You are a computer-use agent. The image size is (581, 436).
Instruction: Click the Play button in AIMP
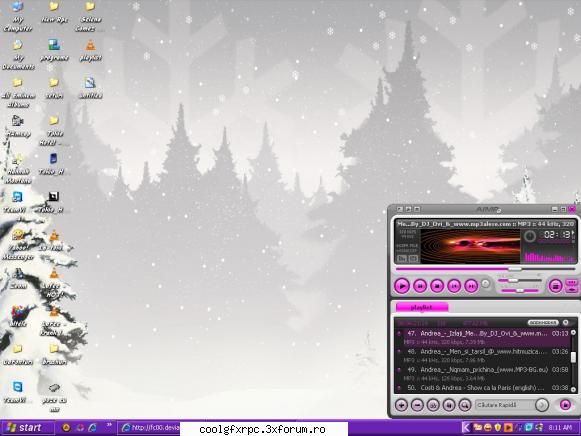click(x=402, y=286)
